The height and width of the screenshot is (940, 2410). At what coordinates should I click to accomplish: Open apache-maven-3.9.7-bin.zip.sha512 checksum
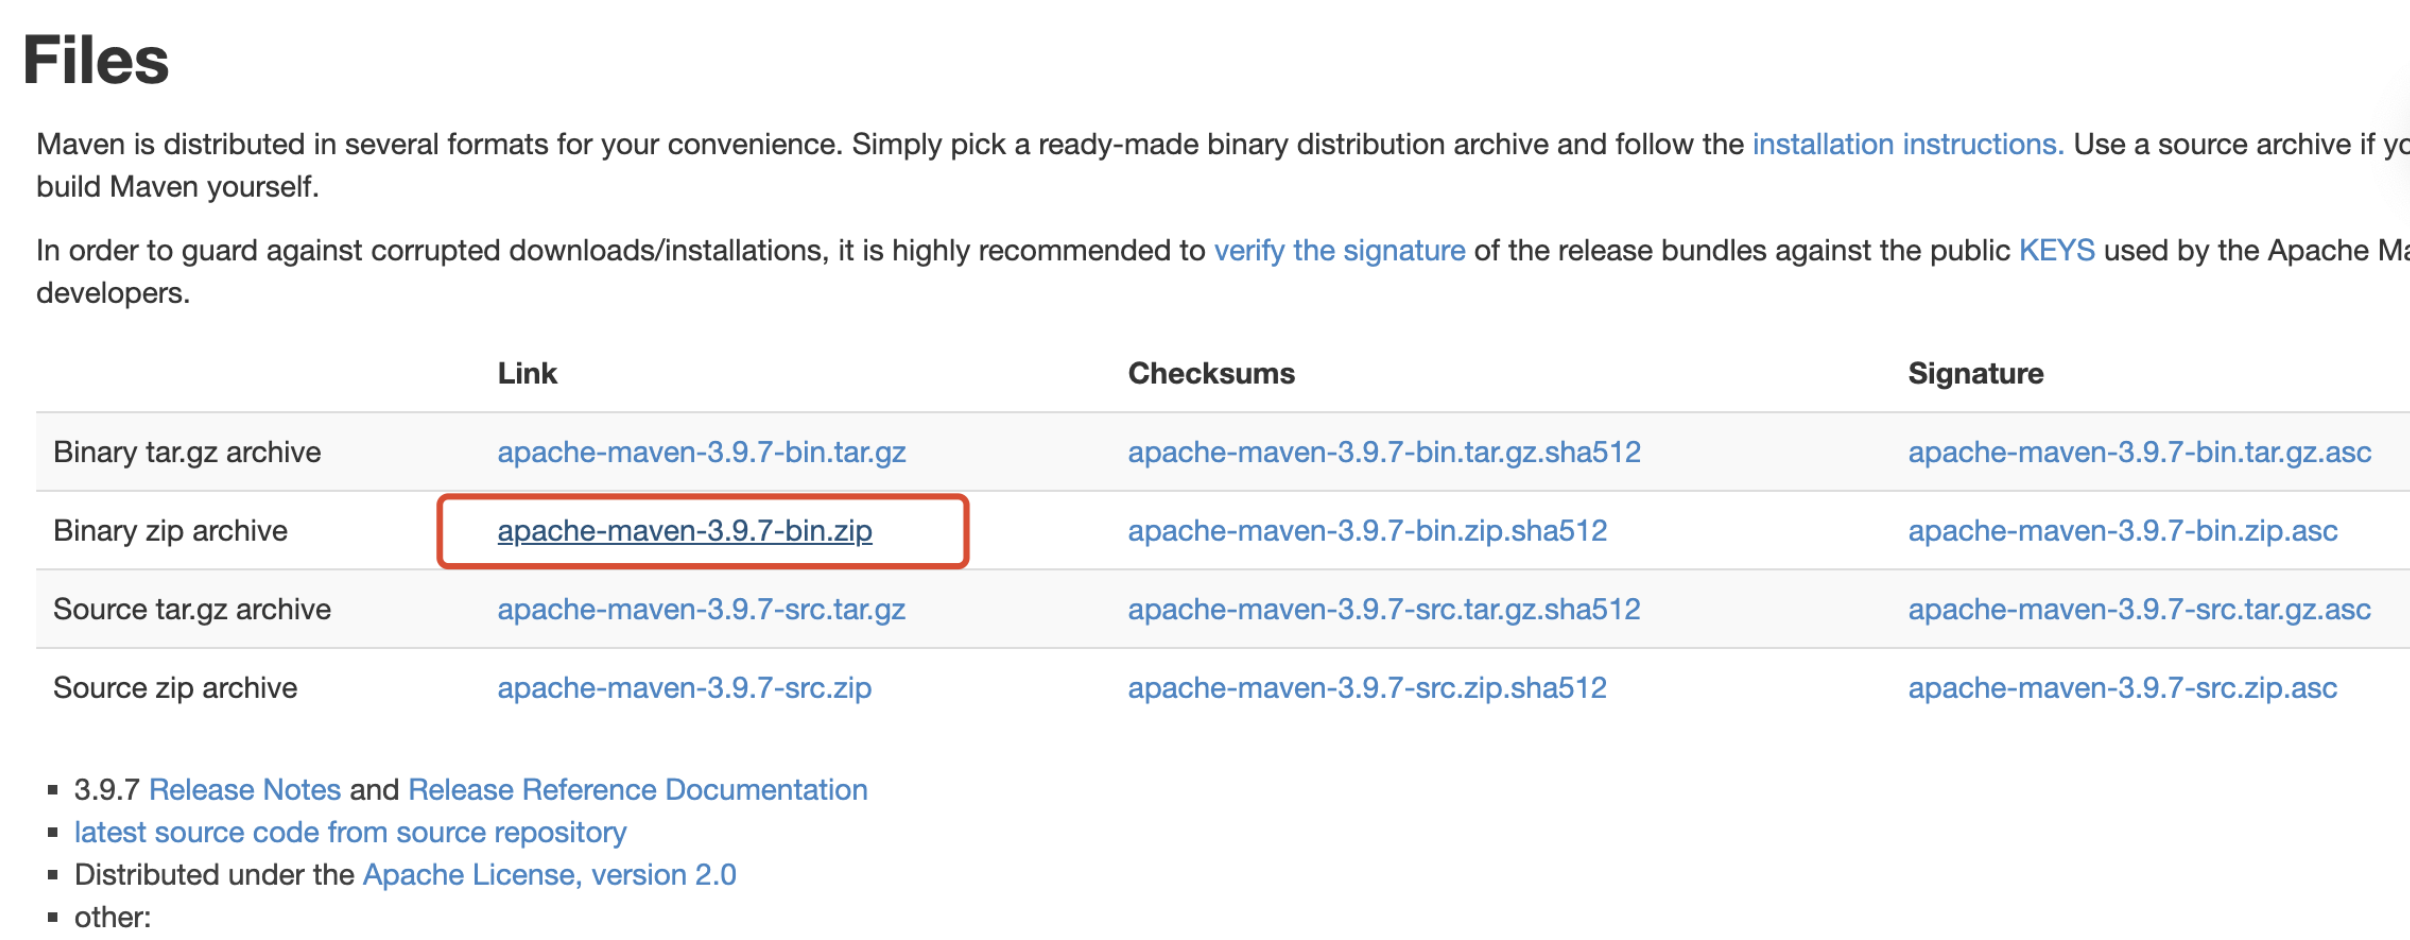(x=1368, y=531)
